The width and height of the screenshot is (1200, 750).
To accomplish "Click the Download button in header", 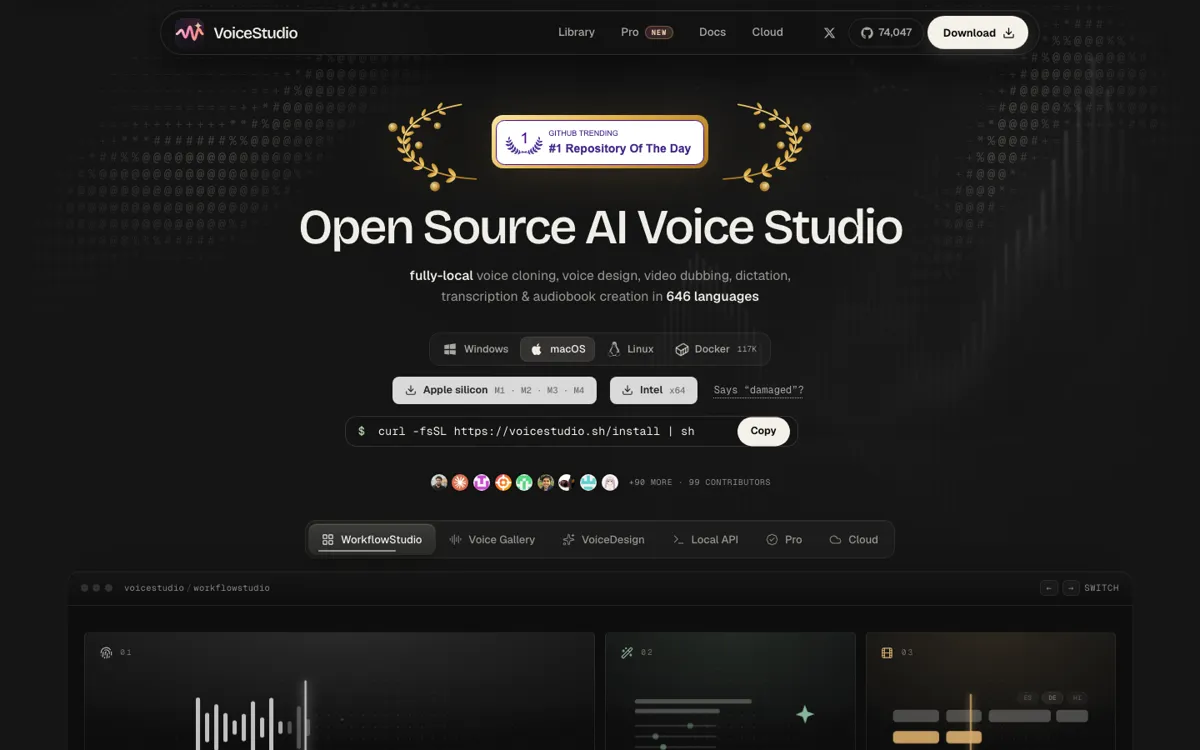I will (978, 33).
